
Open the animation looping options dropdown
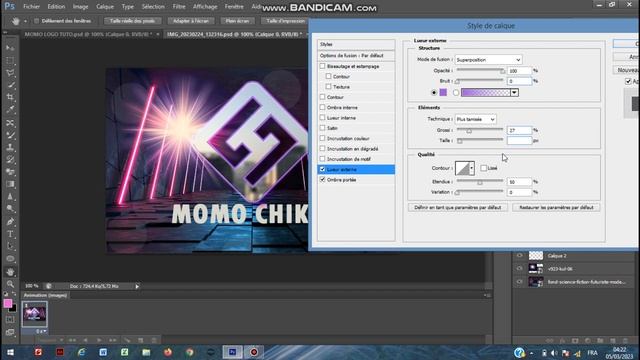pyautogui.click(x=51, y=340)
